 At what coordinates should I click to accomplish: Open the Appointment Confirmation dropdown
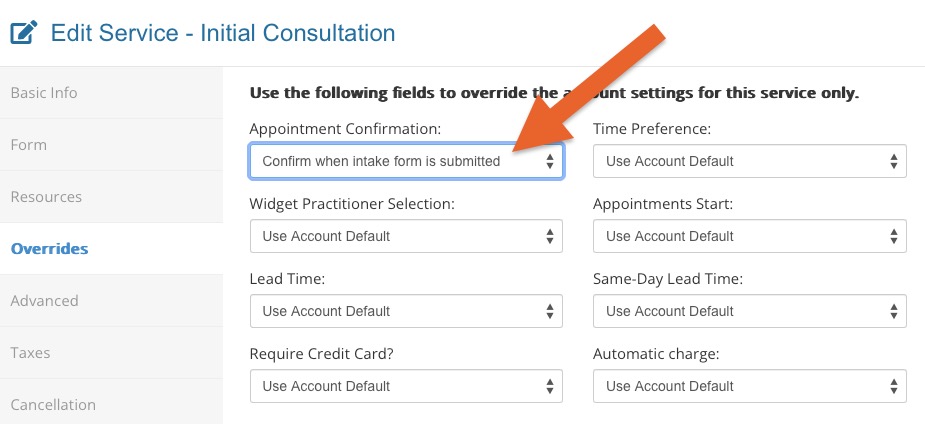pos(406,161)
